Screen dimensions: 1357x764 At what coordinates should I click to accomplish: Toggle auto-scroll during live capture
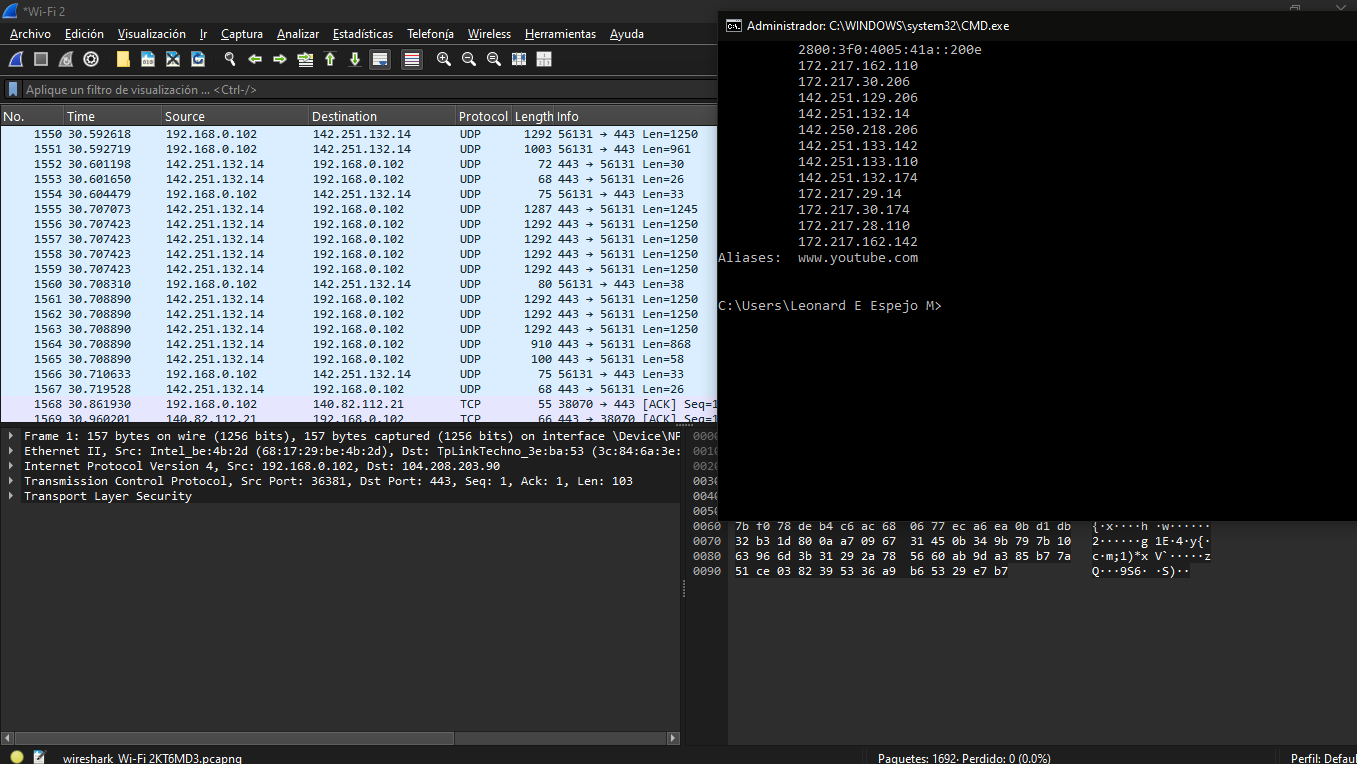380,59
